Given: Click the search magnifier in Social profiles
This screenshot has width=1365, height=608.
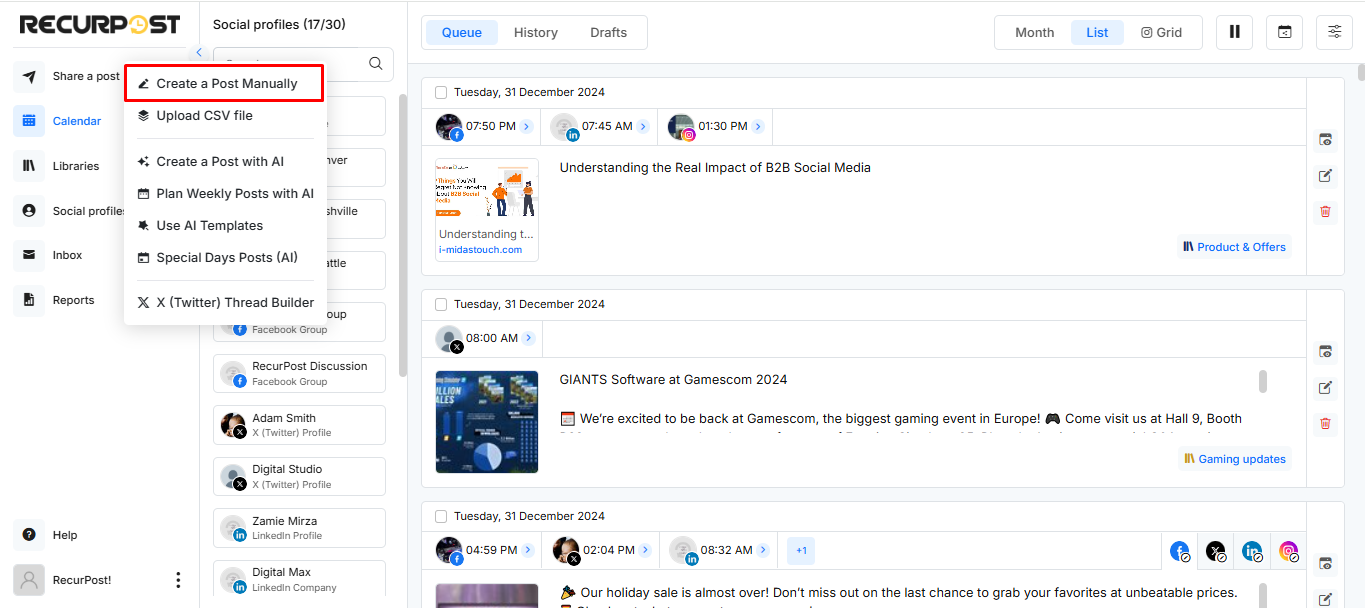Looking at the screenshot, I should (376, 63).
